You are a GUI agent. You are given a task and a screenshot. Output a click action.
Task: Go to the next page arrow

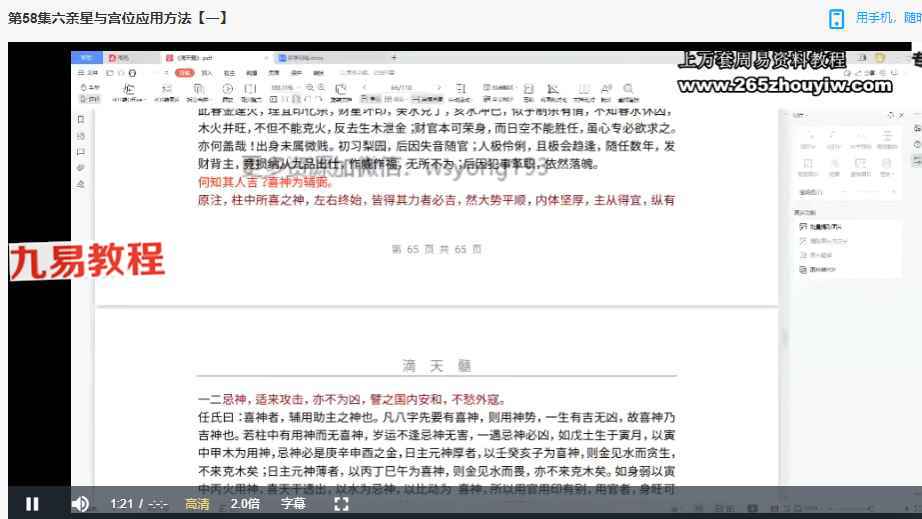click(x=439, y=88)
